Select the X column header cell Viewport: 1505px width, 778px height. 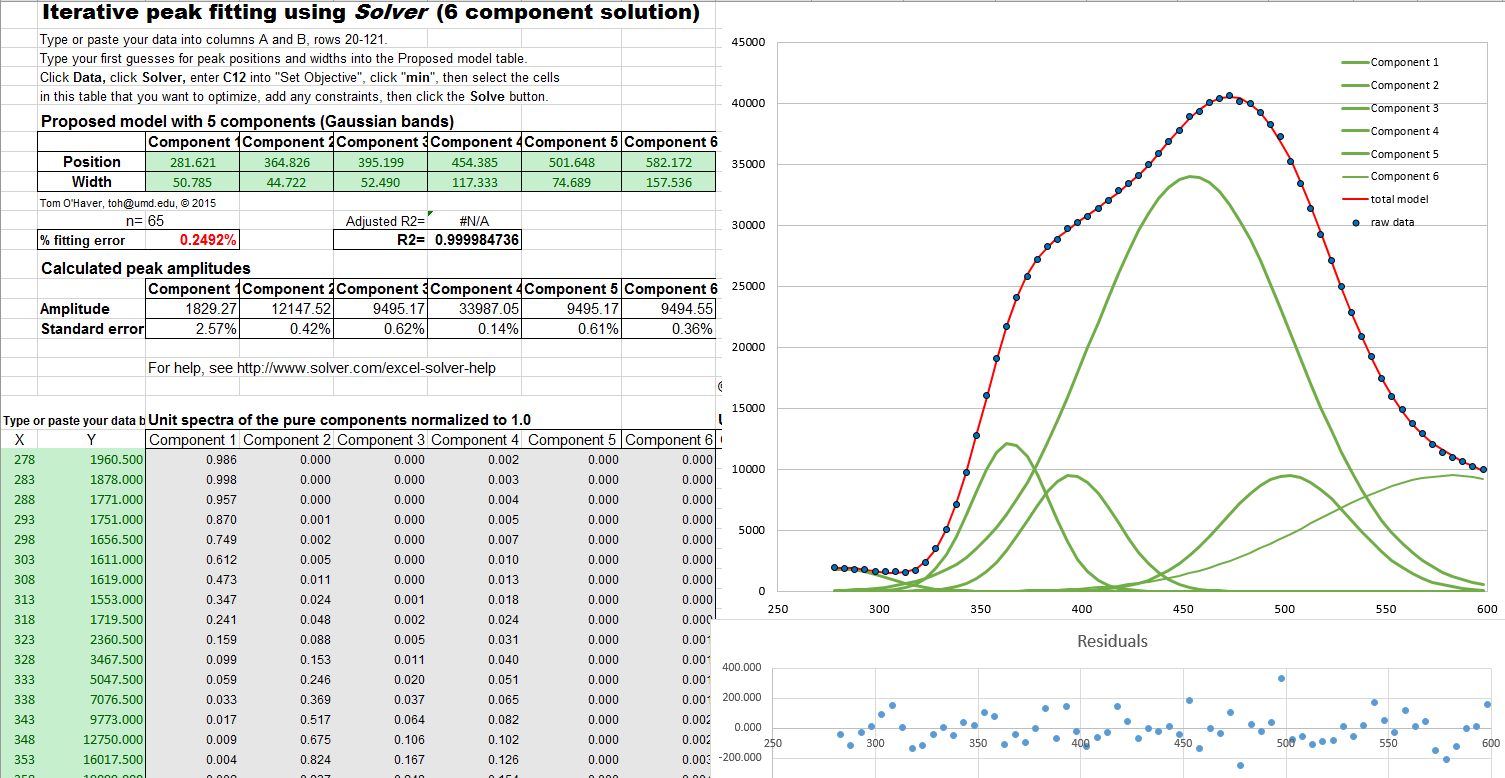point(20,440)
